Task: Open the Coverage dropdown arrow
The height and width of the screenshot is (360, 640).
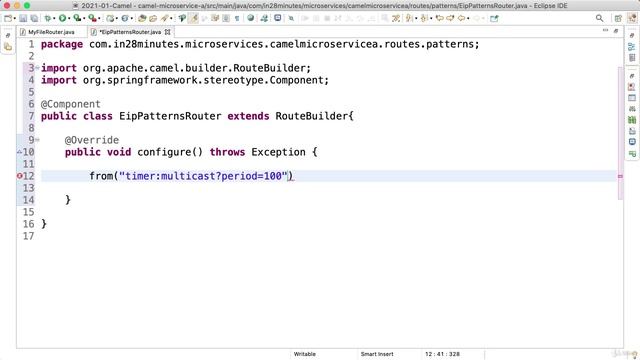Action: click(x=84, y=19)
